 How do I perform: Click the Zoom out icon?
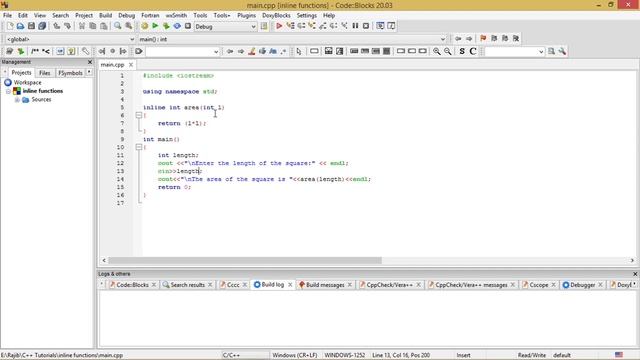coord(448,51)
